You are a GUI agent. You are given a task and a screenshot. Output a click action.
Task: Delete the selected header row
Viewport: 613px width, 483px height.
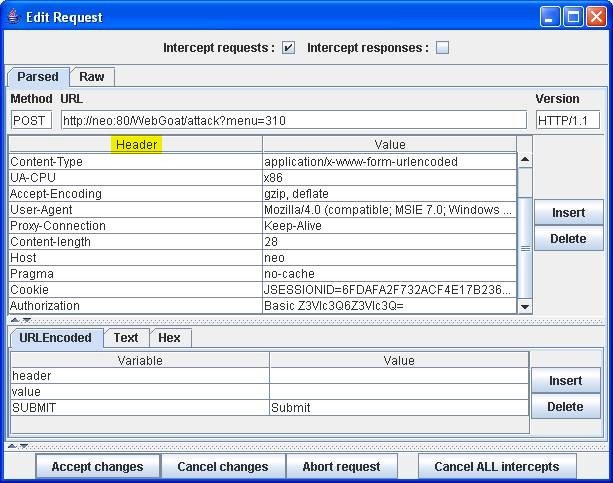coord(568,239)
